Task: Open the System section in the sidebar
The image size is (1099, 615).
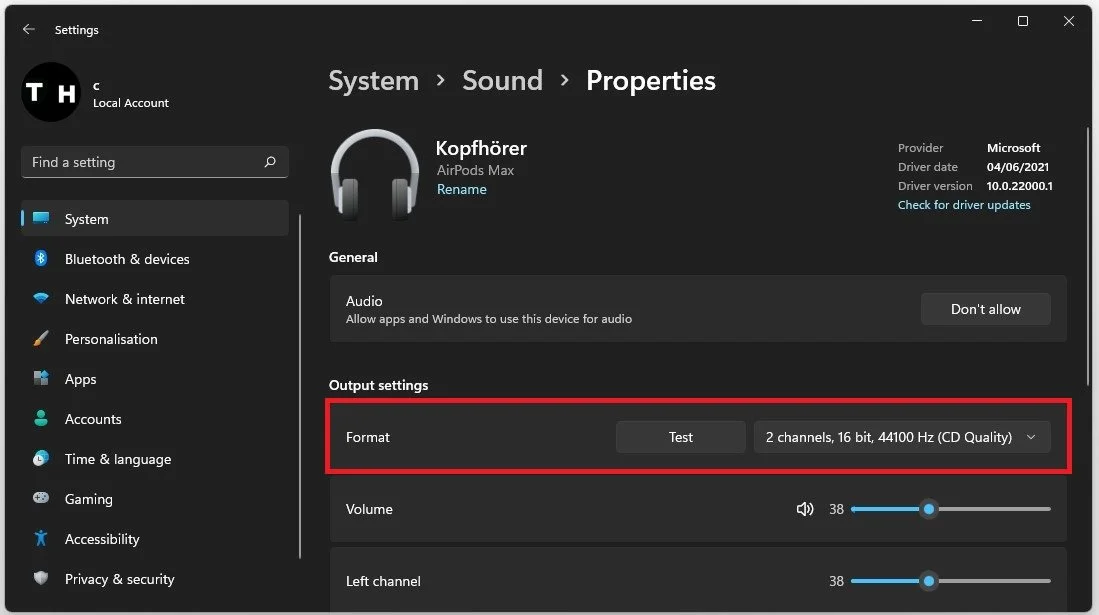Action: click(86, 218)
